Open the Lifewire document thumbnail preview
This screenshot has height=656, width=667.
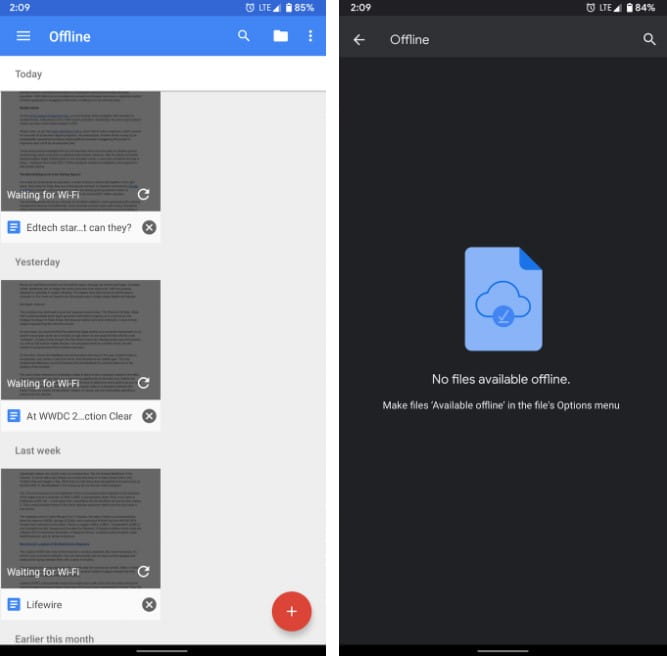pos(81,528)
